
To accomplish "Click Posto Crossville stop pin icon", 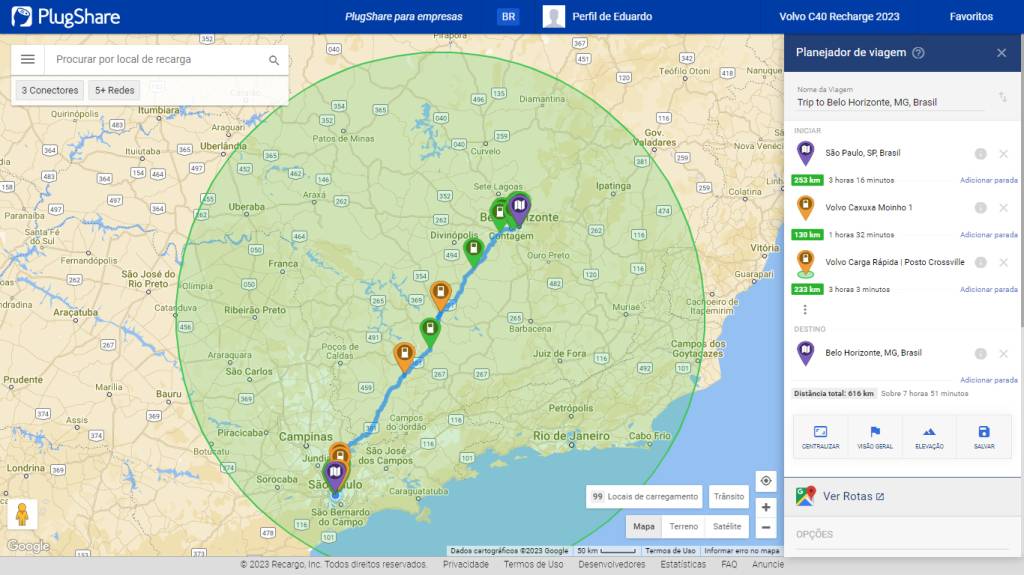I will click(805, 263).
